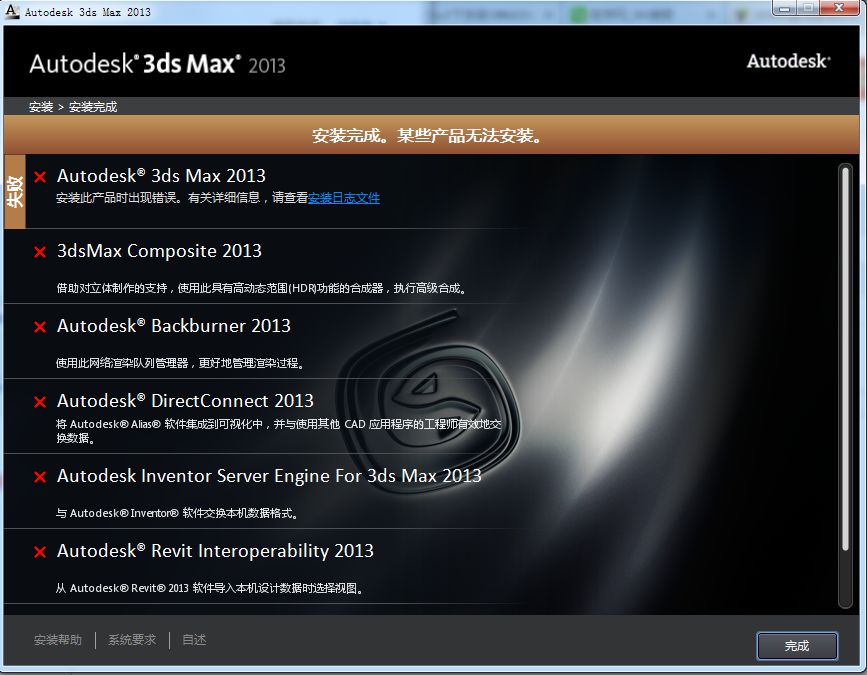Open the 安装日志文件 install log link
This screenshot has width=867, height=675.
(343, 198)
